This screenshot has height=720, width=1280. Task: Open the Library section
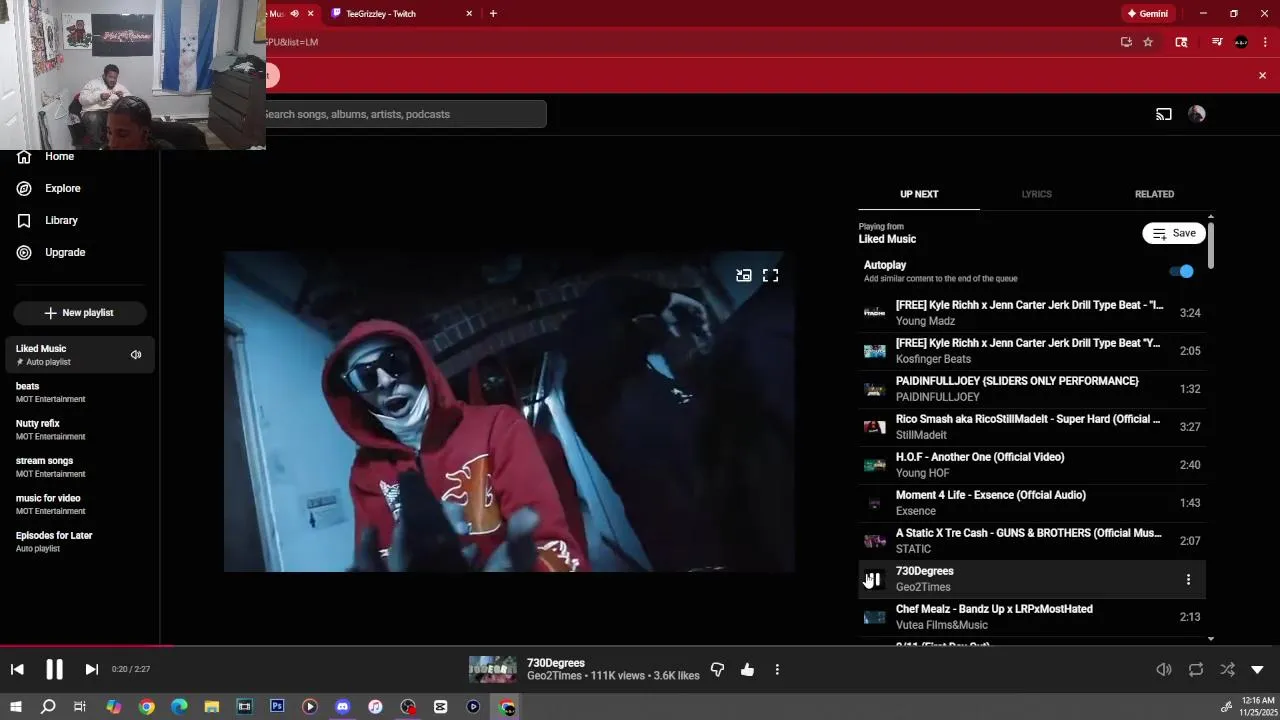click(x=61, y=220)
